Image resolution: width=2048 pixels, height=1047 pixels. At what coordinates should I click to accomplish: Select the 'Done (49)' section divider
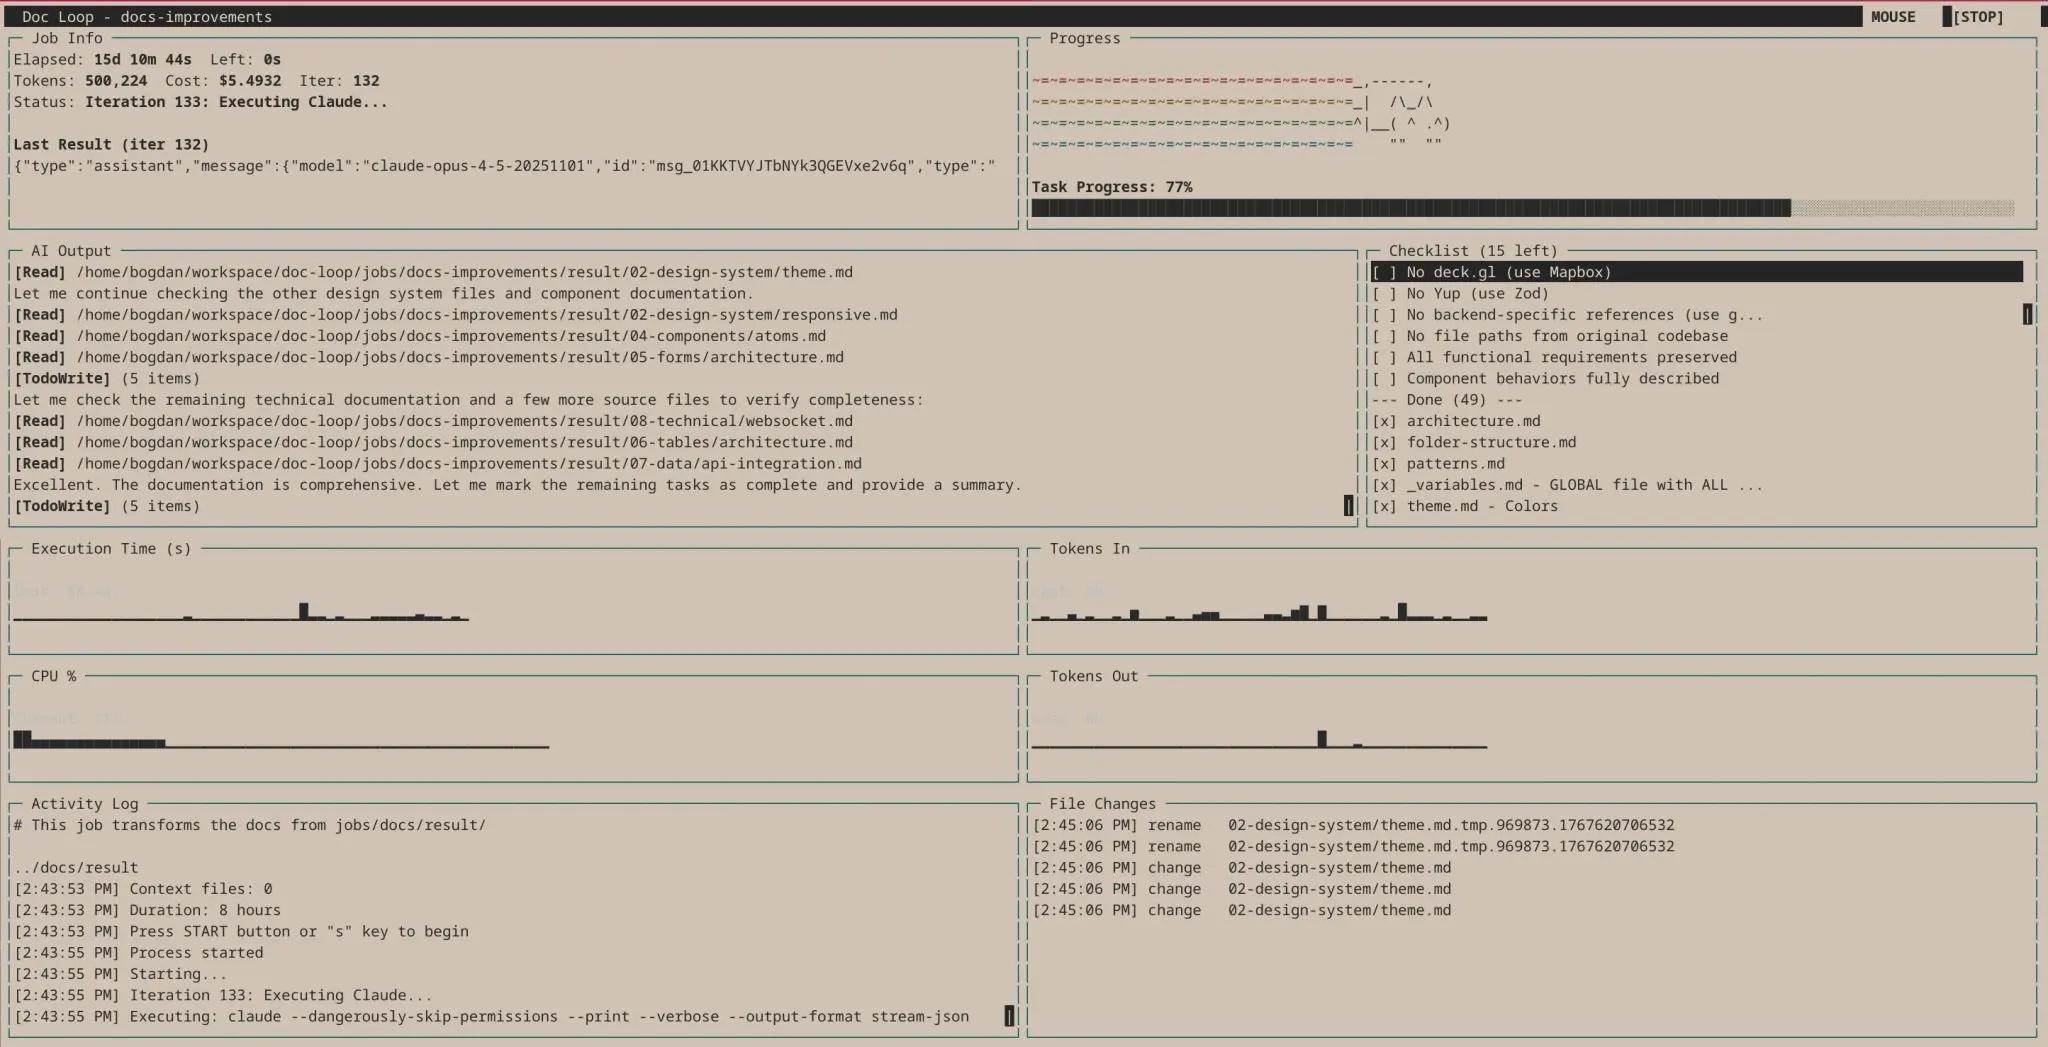pos(1446,400)
